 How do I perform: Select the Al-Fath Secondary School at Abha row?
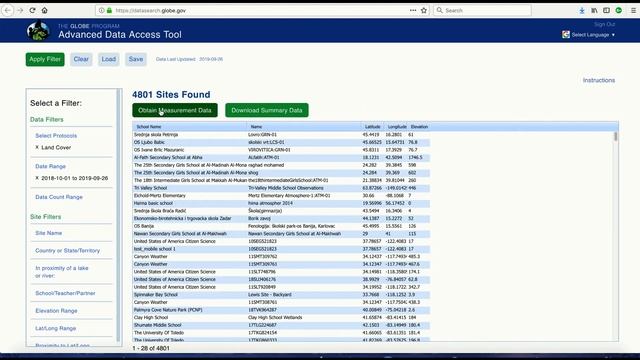(281, 157)
